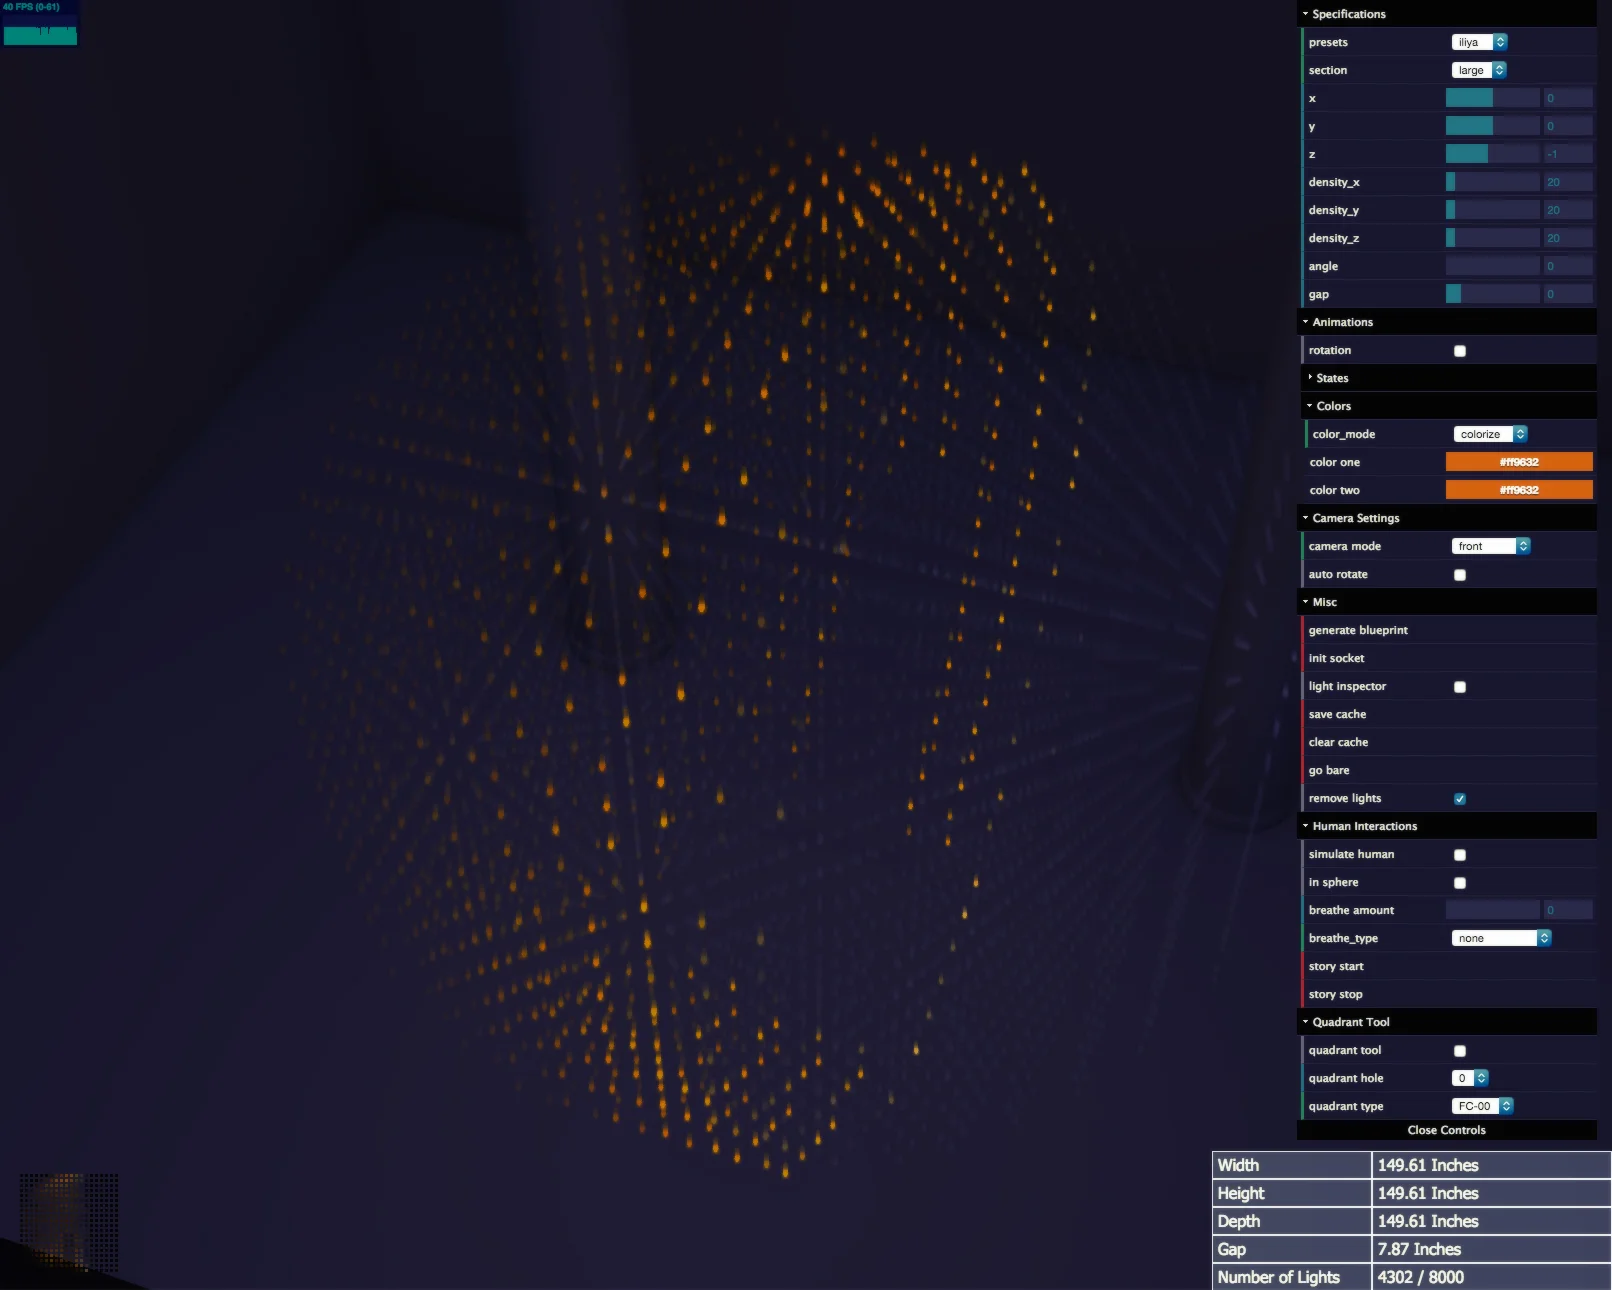Open the camera mode dropdown showing front

(x=1490, y=546)
